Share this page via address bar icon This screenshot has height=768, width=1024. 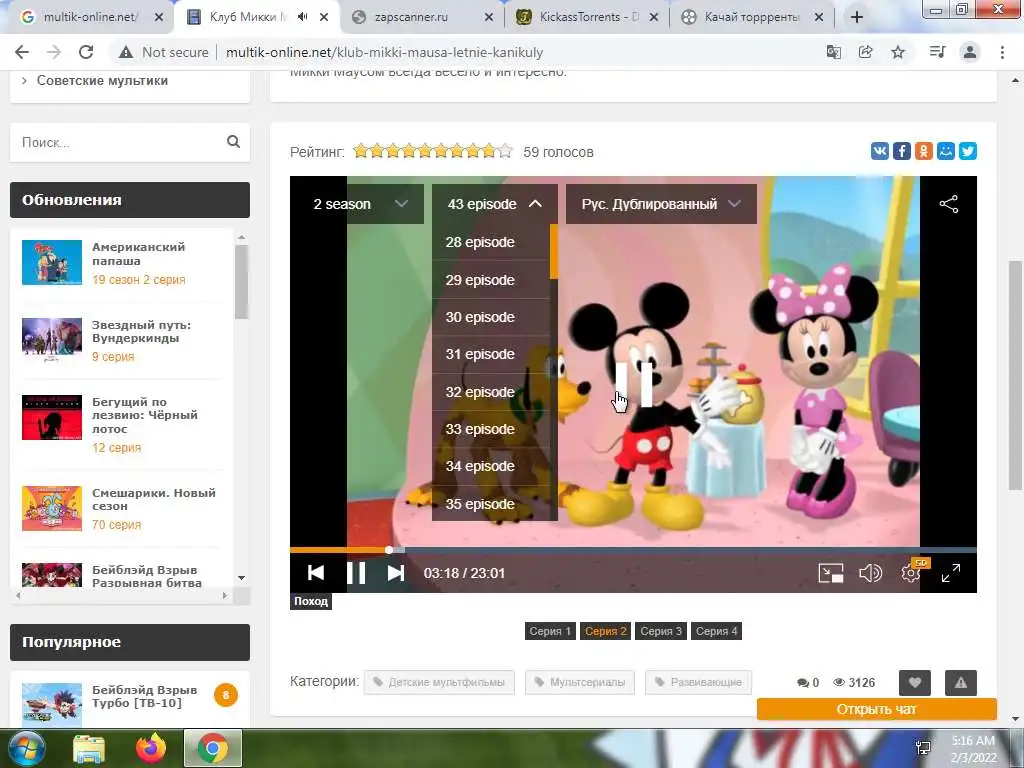point(865,52)
